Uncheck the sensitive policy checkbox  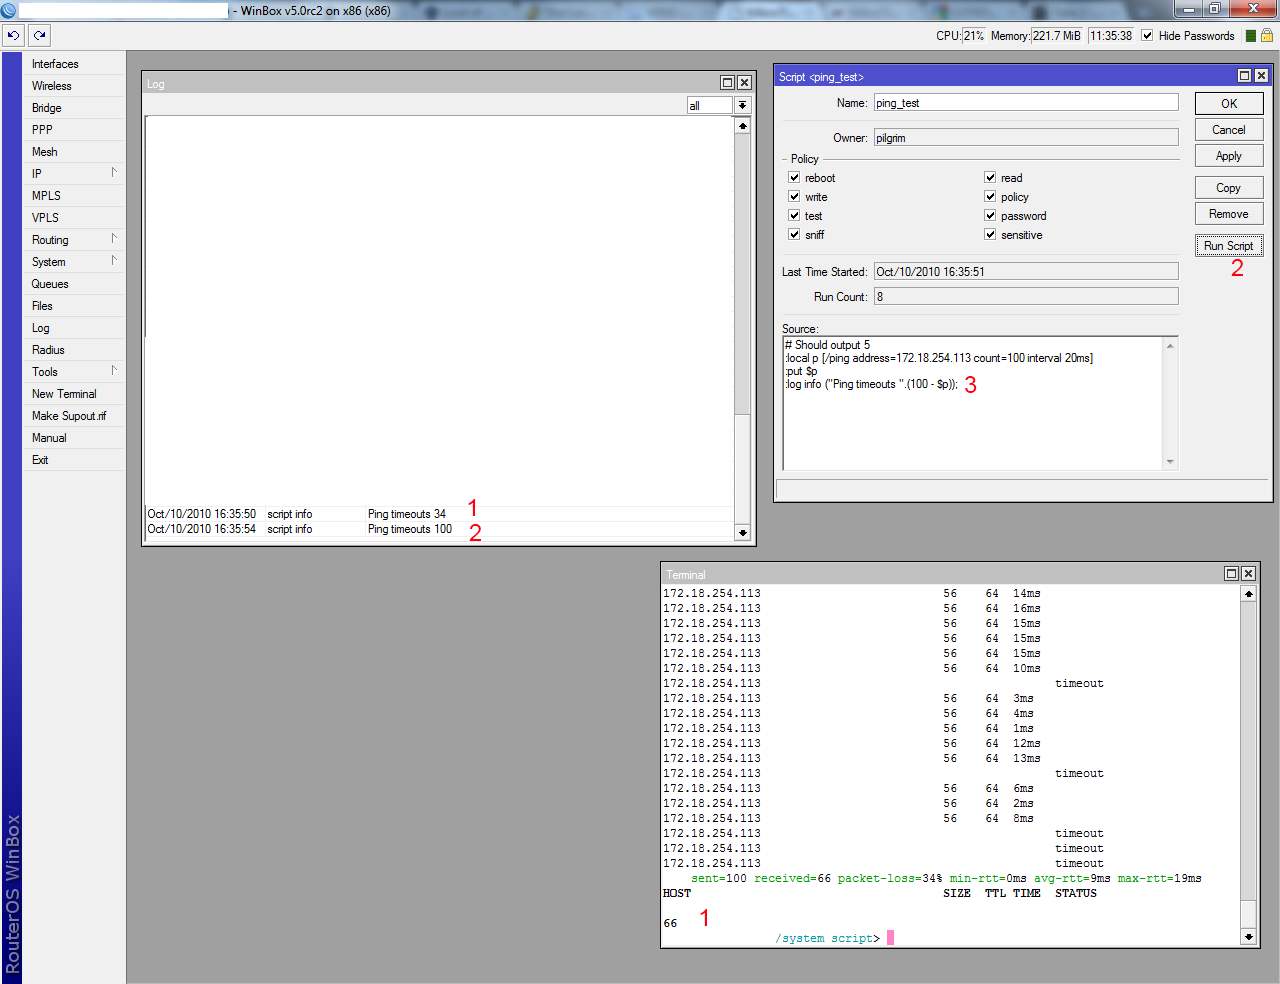point(990,234)
